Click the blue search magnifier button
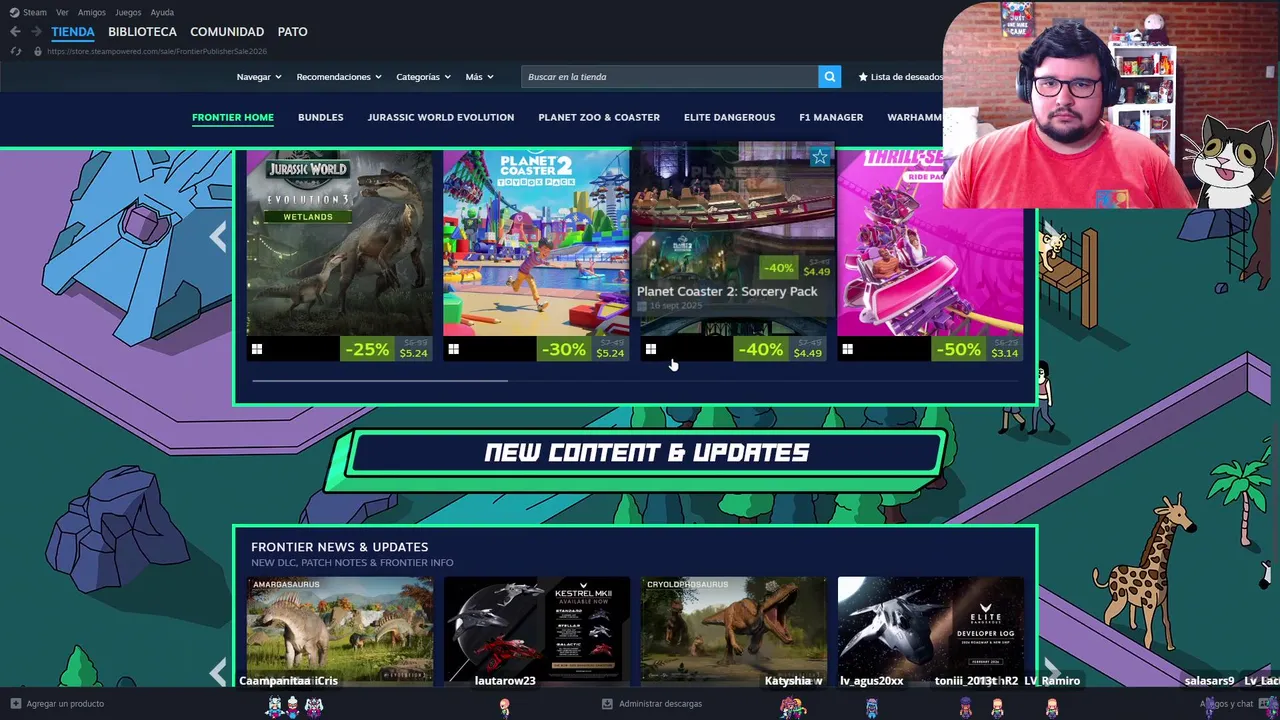 [x=829, y=77]
